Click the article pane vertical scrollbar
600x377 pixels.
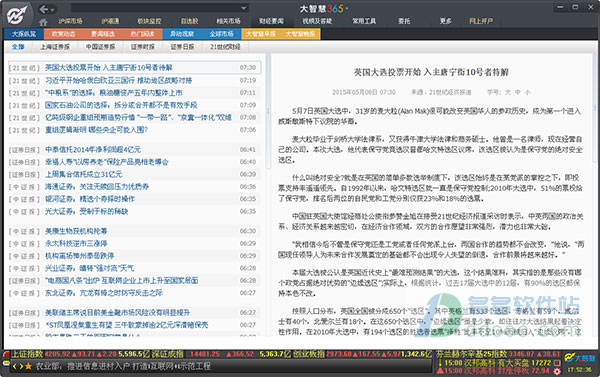pos(595,107)
